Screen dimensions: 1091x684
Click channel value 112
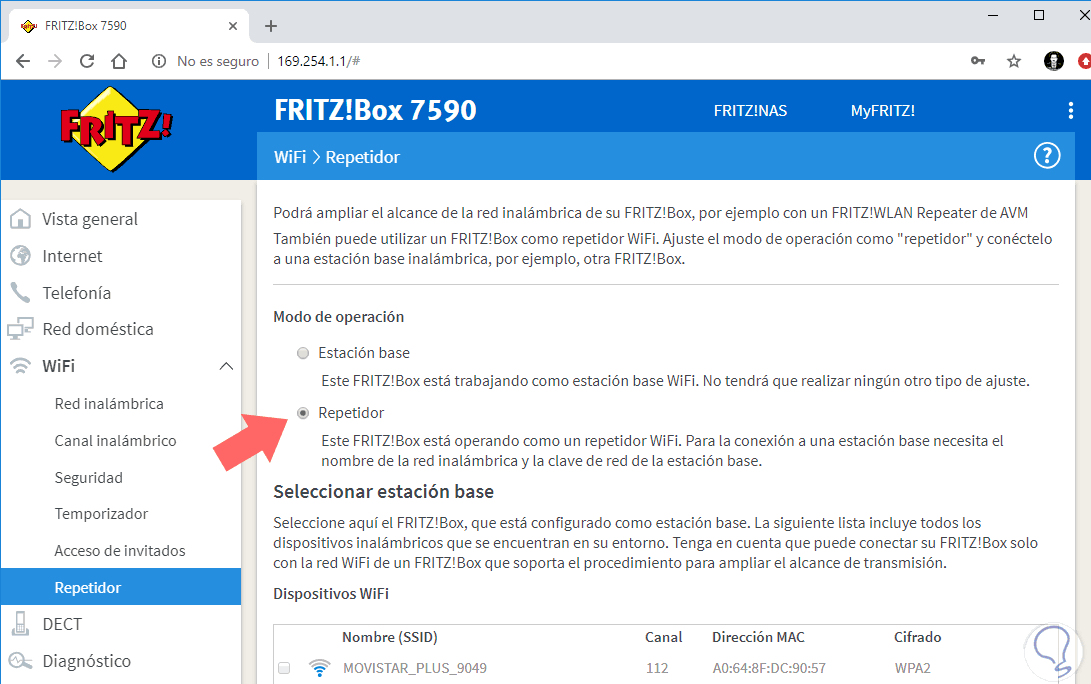coord(657,668)
